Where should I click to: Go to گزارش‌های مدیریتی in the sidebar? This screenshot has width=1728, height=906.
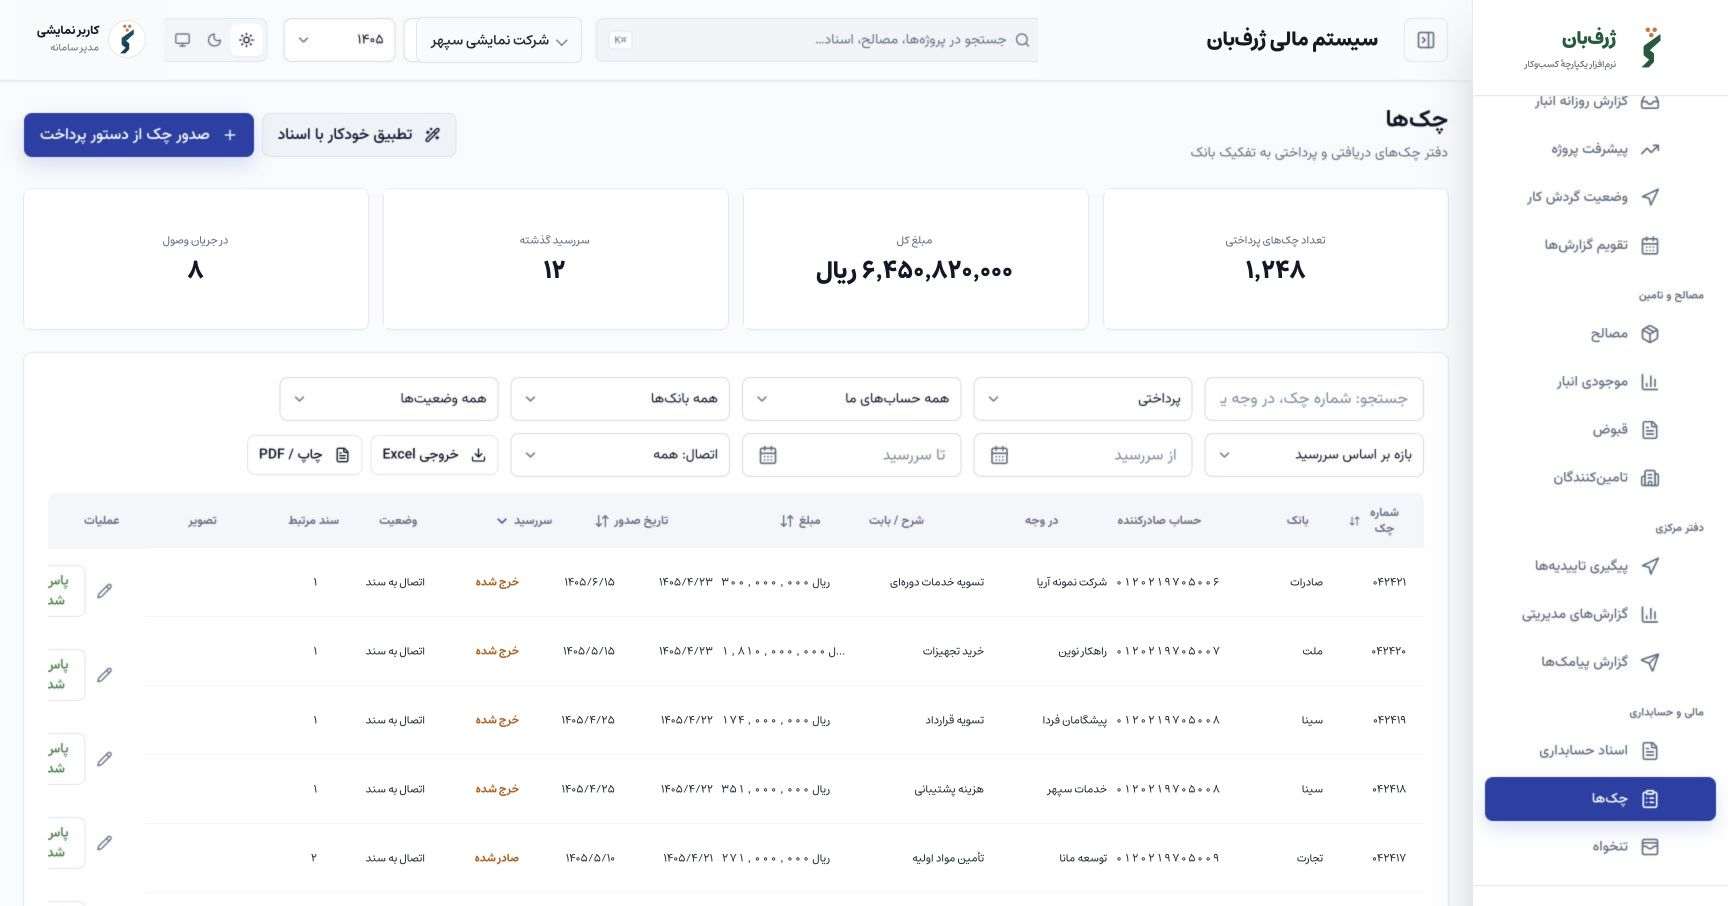click(1600, 614)
